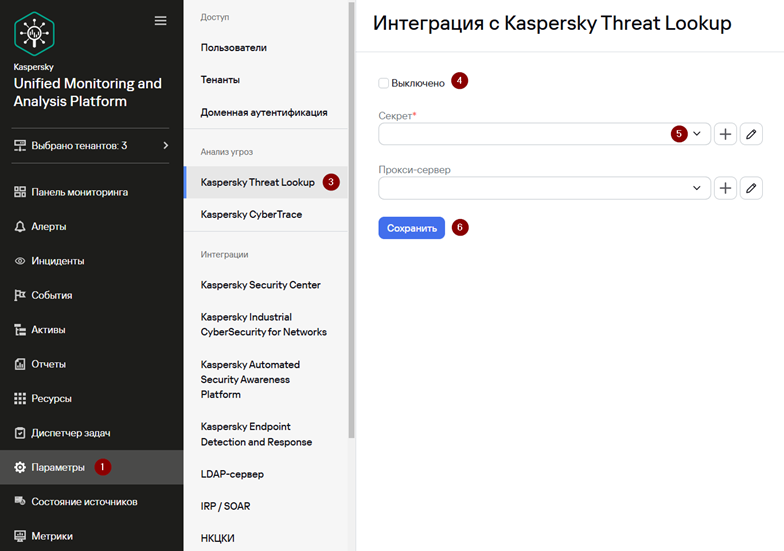The width and height of the screenshot is (784, 551).
Task: Add a new proxy server with plus icon
Action: (x=725, y=188)
